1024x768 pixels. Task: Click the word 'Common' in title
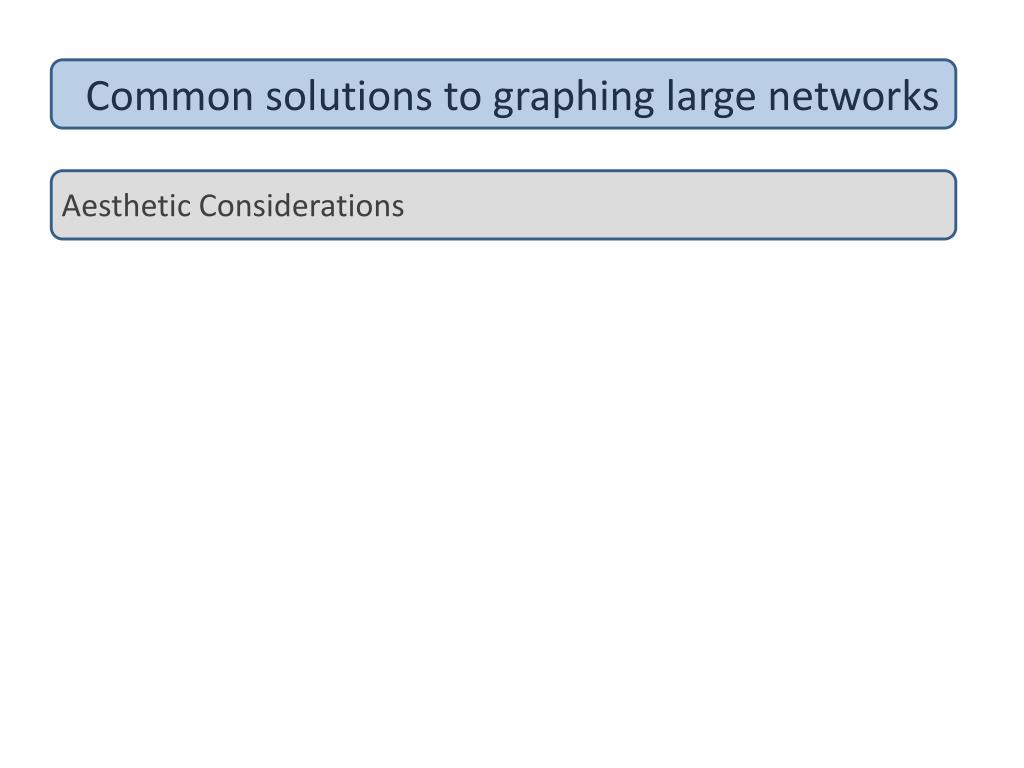point(169,96)
